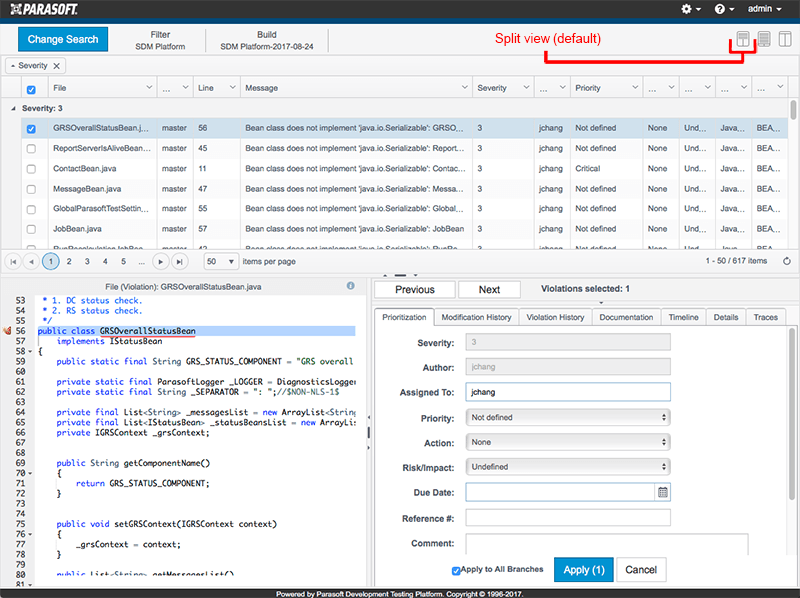
Task: Open the Priority dropdown in Prioritization
Action: pyautogui.click(x=568, y=417)
